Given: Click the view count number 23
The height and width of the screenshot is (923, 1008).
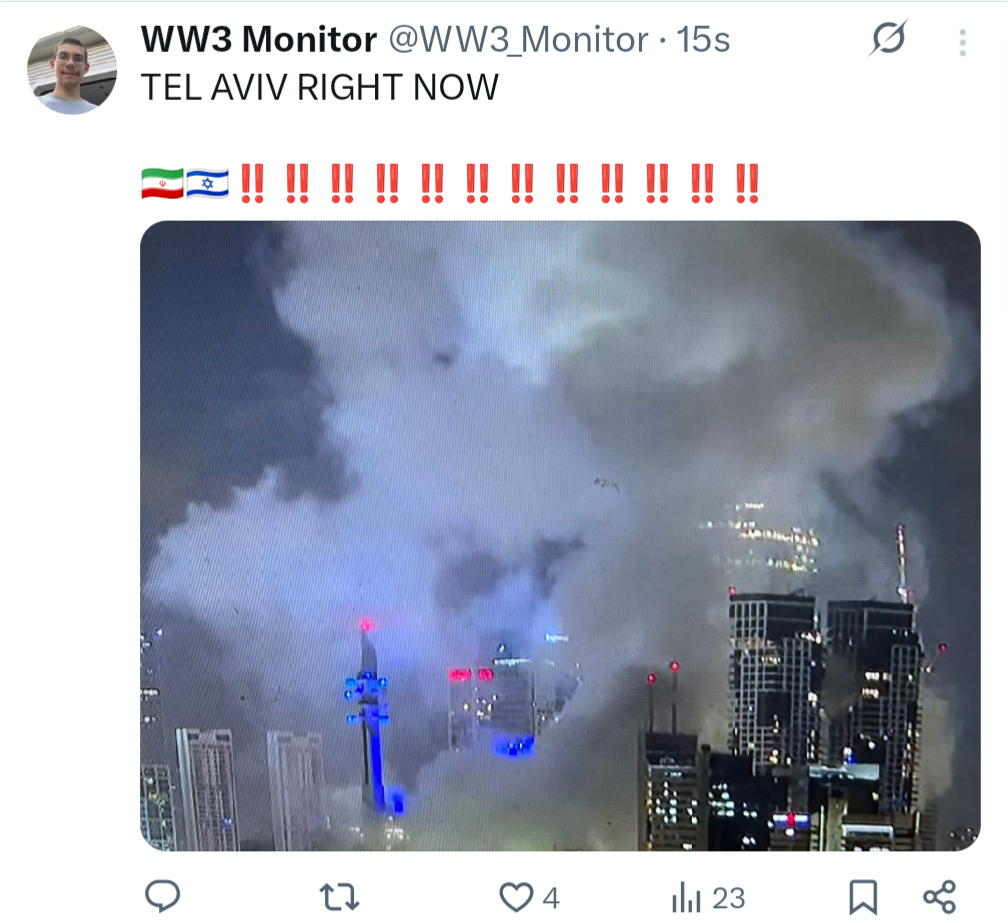Looking at the screenshot, I should [728, 898].
